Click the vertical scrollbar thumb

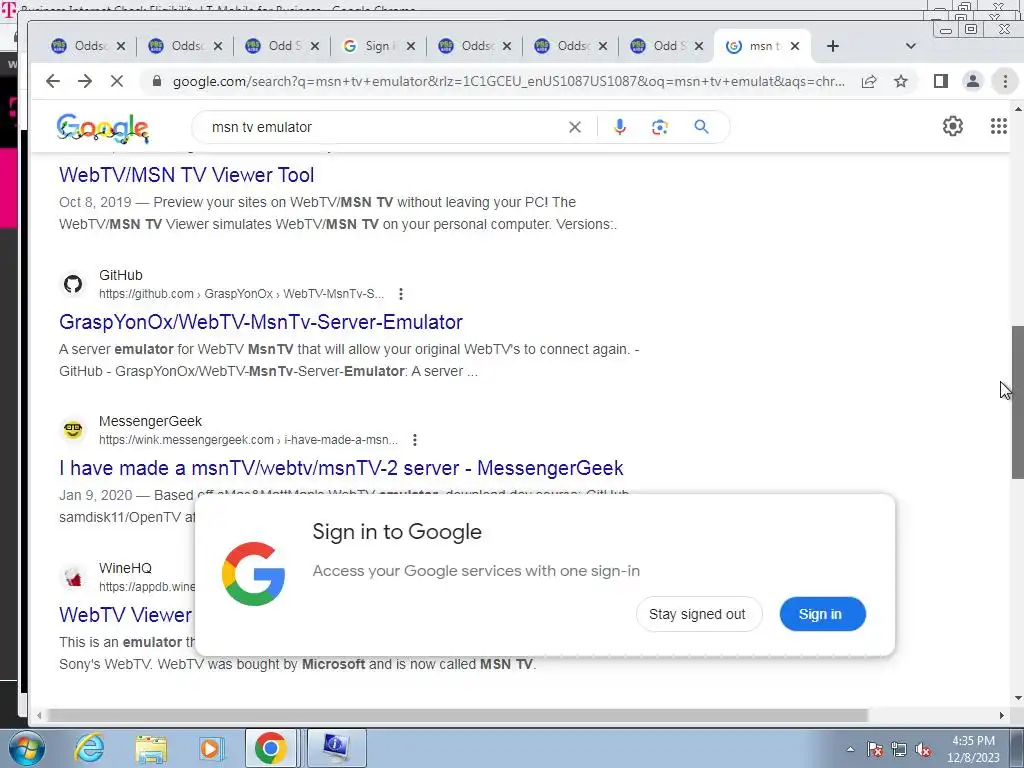point(1017,402)
